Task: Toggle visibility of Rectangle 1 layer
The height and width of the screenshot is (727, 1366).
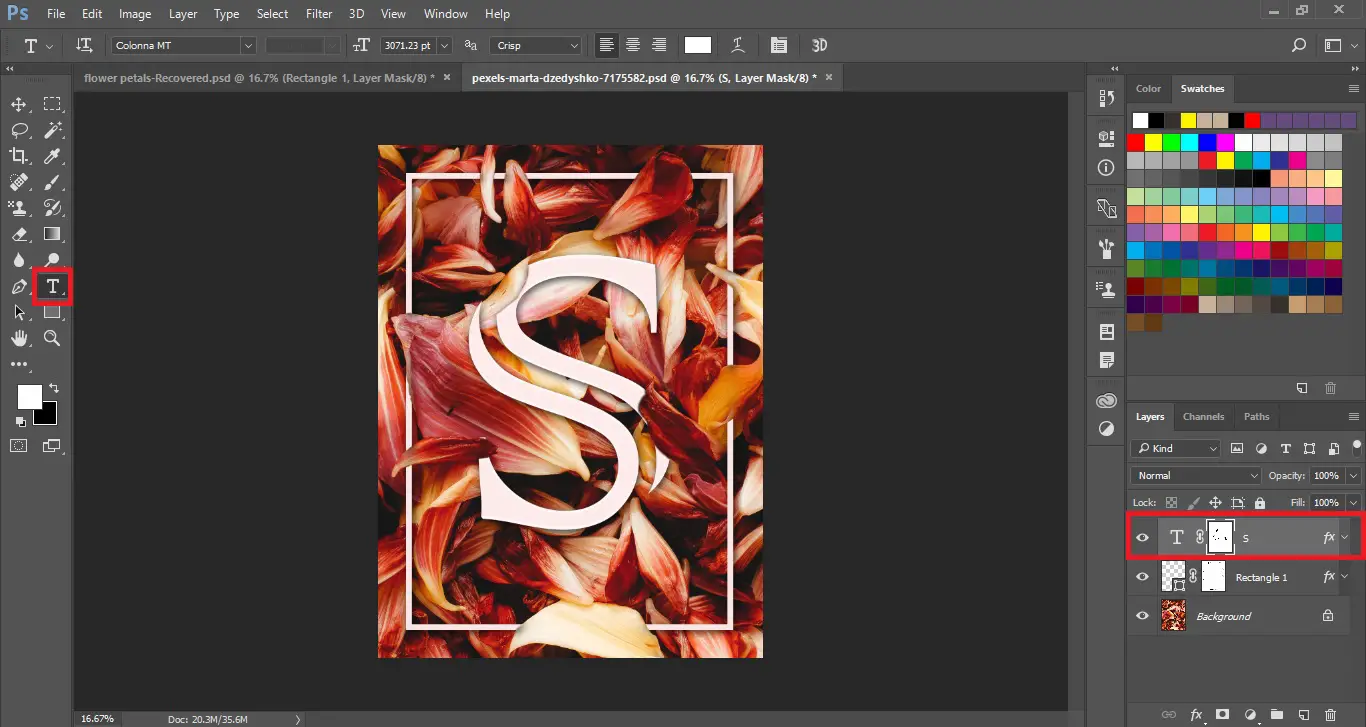Action: point(1141,576)
